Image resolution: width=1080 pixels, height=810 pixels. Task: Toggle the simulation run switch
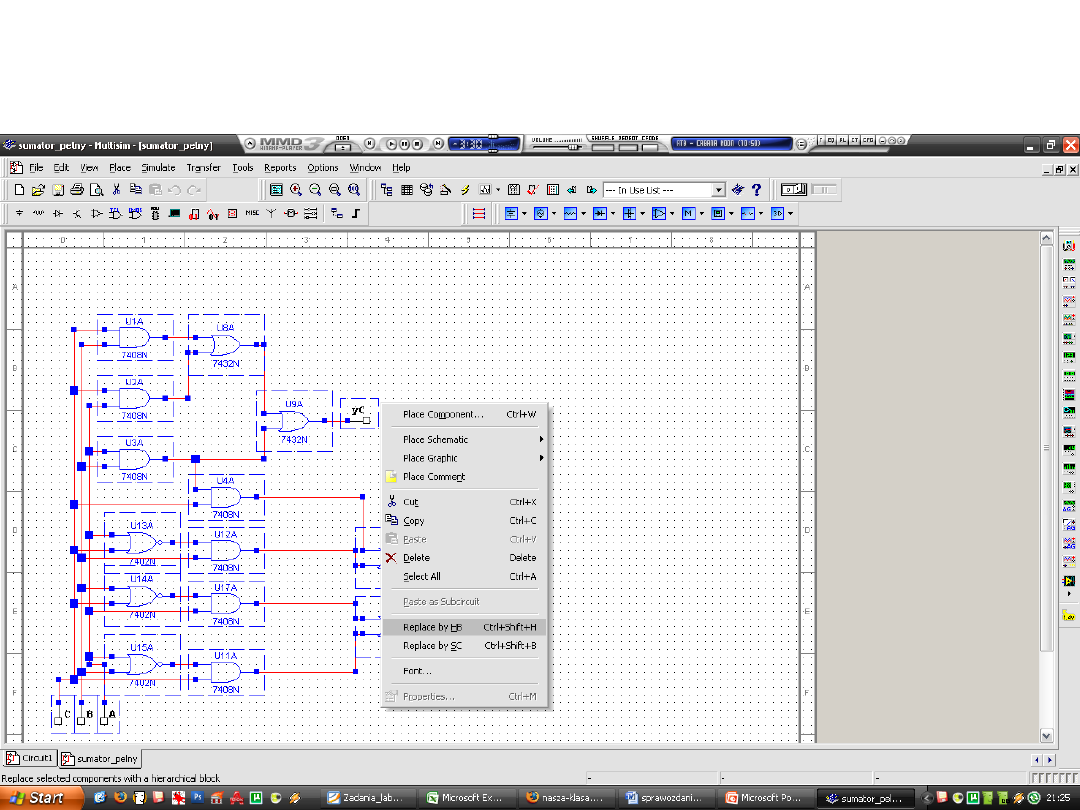click(795, 189)
